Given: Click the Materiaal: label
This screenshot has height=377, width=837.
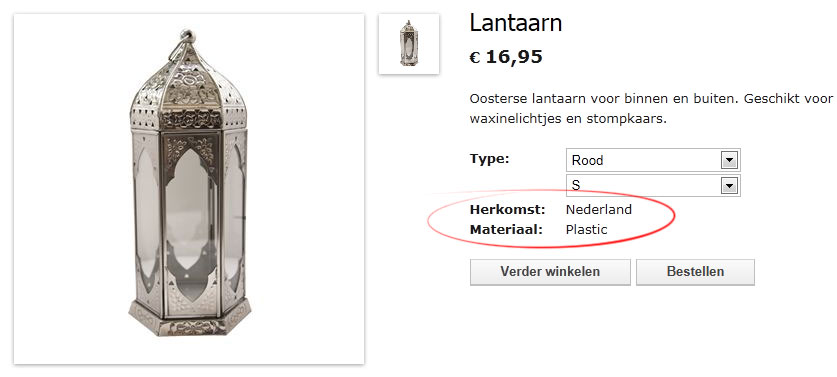Looking at the screenshot, I should pos(506,230).
